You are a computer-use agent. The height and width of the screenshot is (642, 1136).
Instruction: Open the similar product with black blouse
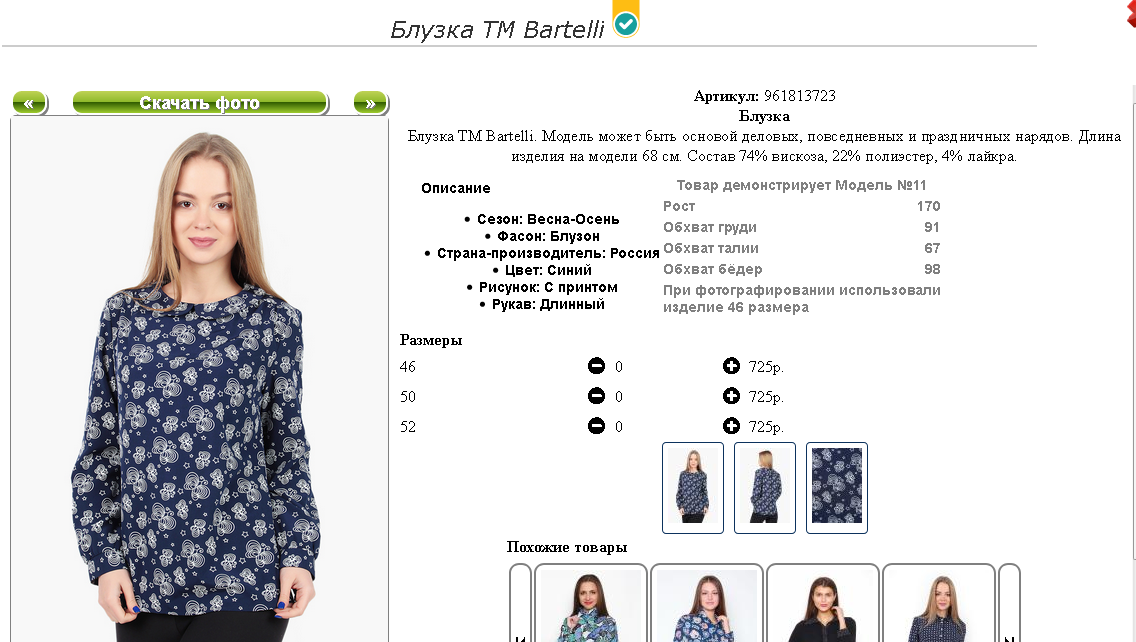tap(823, 604)
